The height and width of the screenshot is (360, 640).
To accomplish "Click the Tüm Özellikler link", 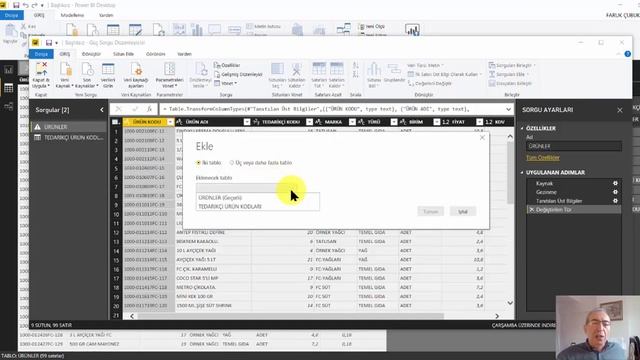I will pyautogui.click(x=542, y=158).
